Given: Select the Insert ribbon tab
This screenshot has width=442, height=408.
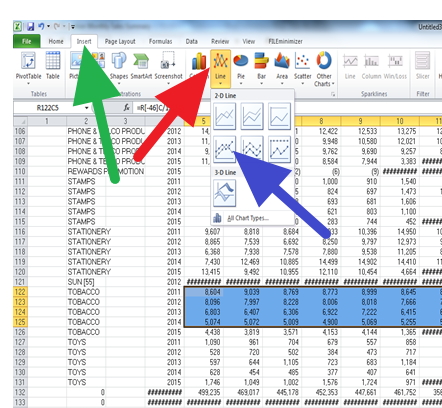Looking at the screenshot, I should pyautogui.click(x=84, y=41).
